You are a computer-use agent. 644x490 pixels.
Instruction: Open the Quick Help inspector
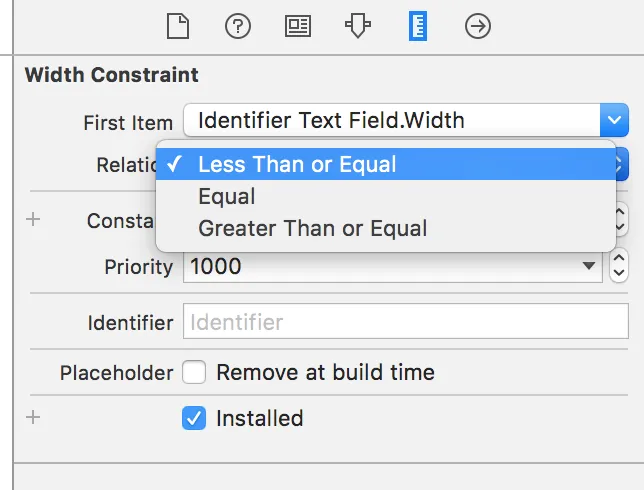[x=238, y=27]
